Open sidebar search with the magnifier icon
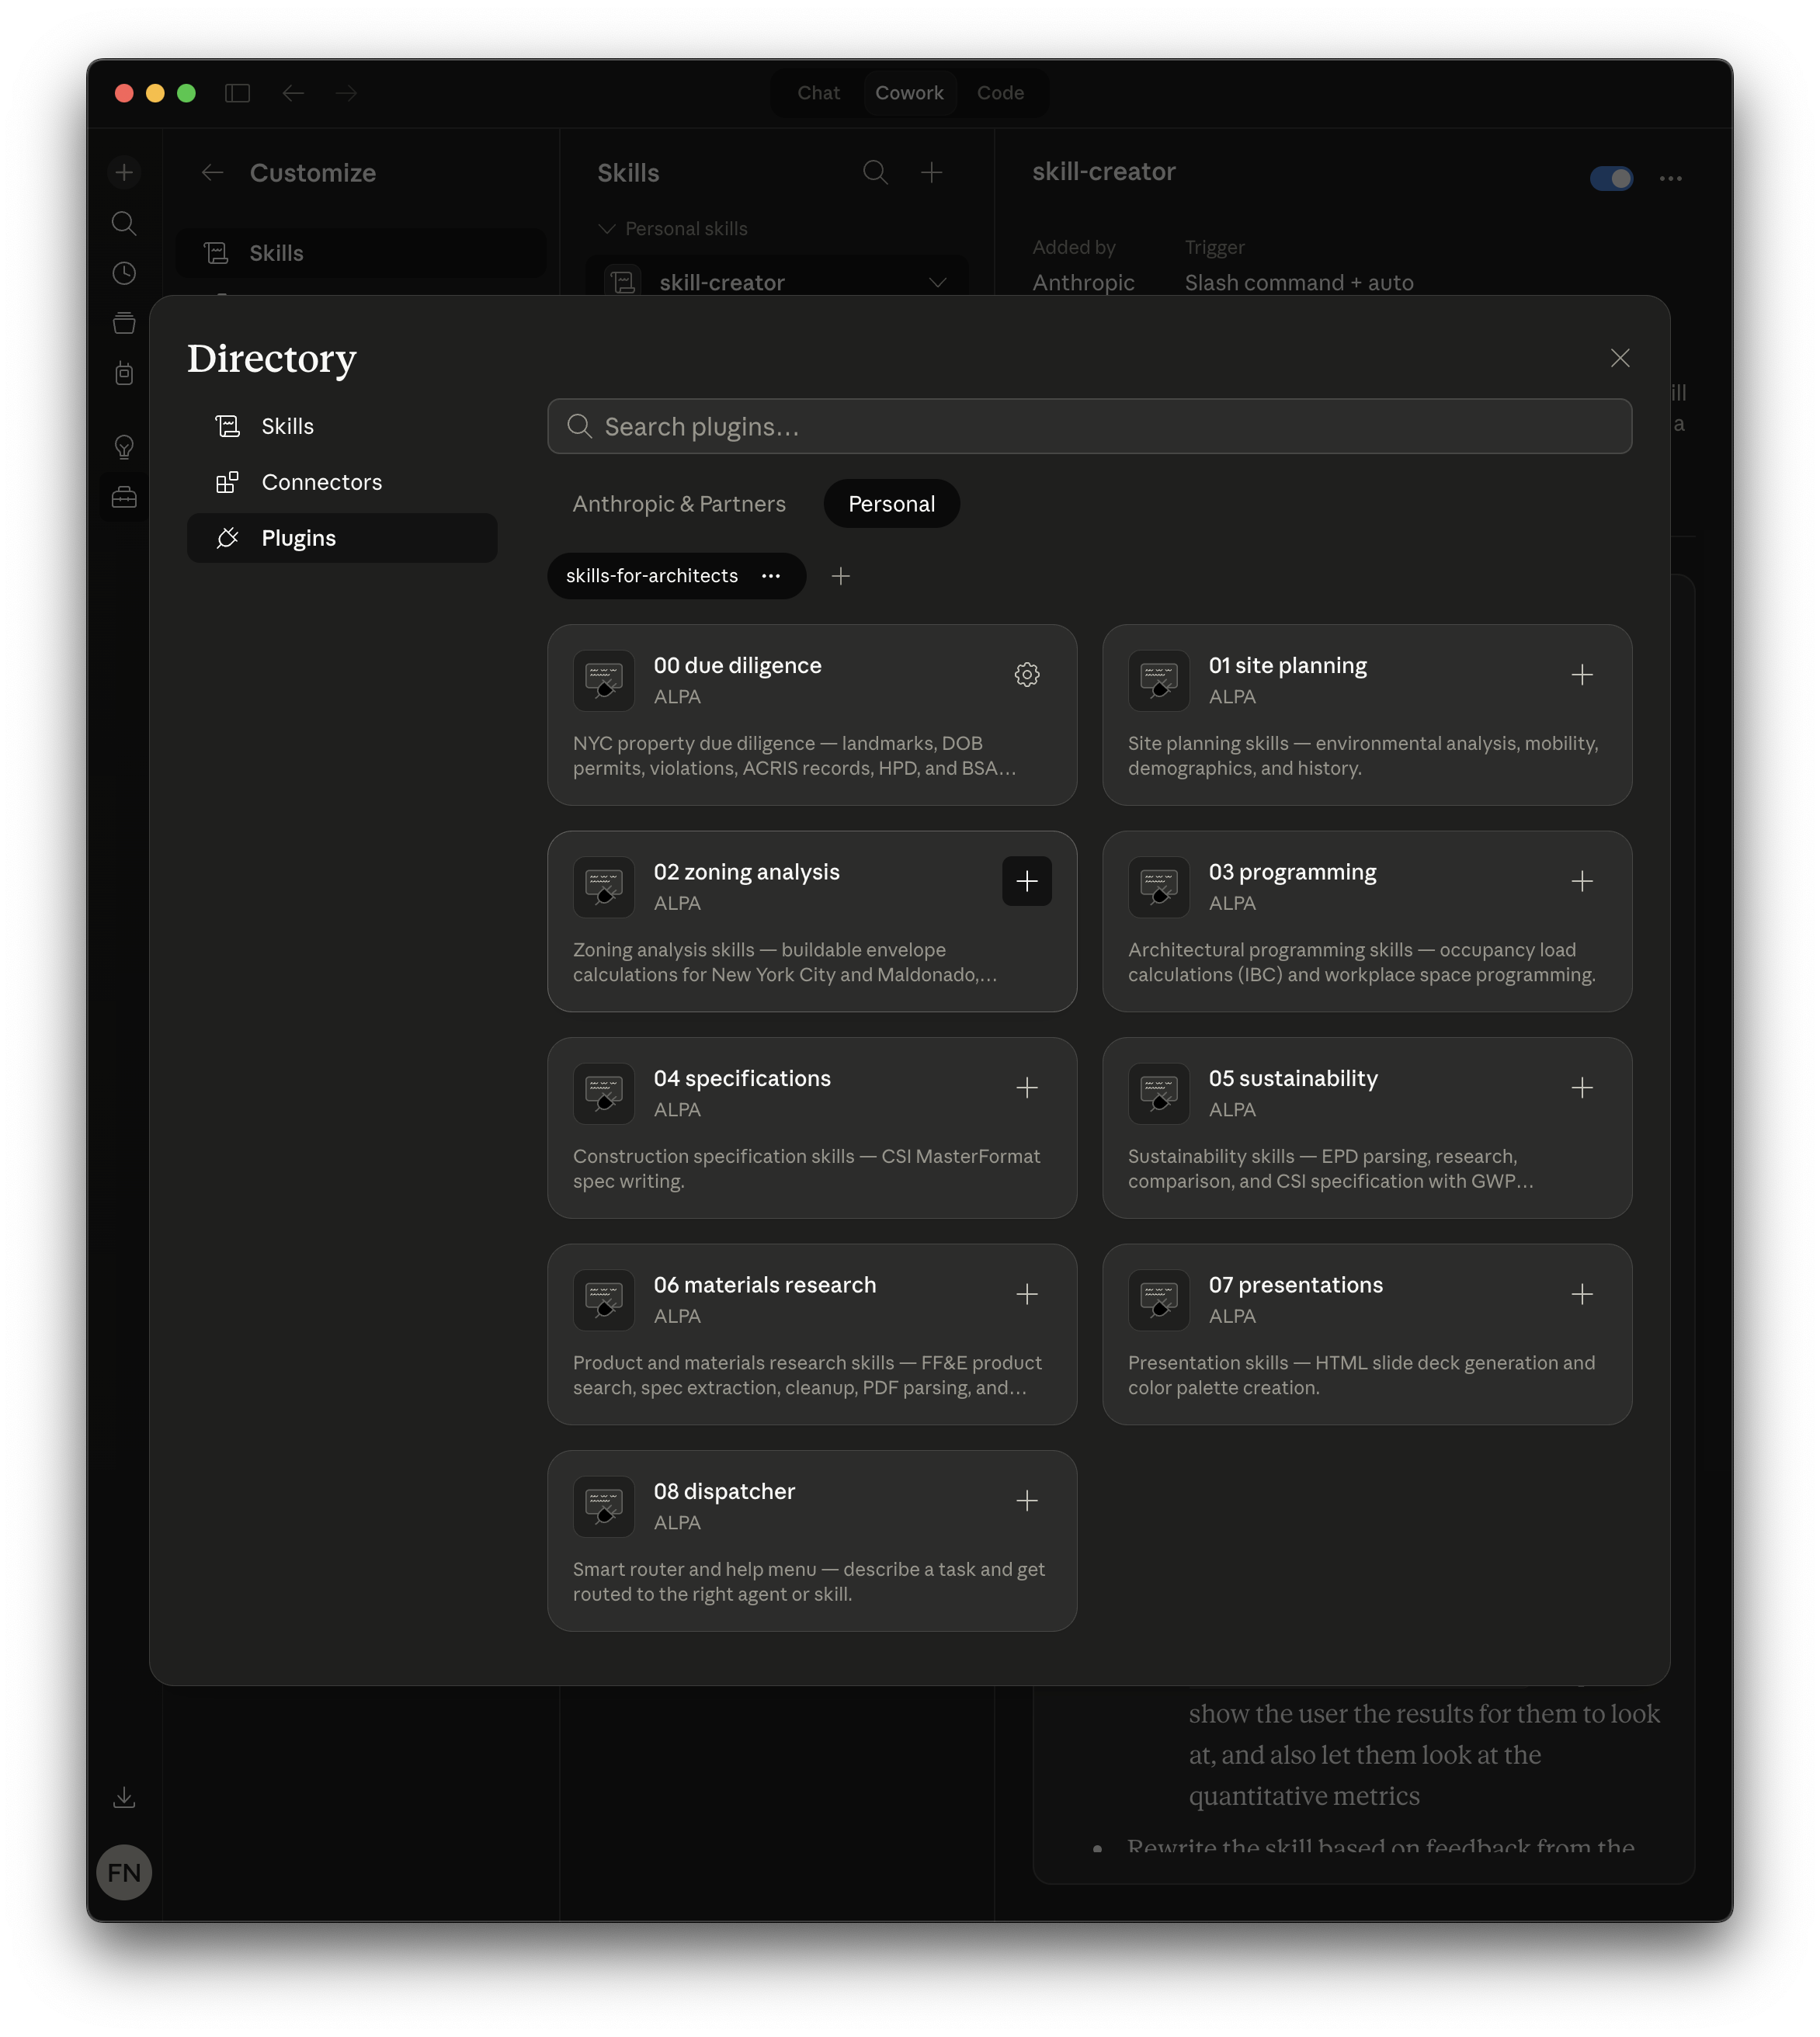The width and height of the screenshot is (1820, 2037). pos(124,223)
